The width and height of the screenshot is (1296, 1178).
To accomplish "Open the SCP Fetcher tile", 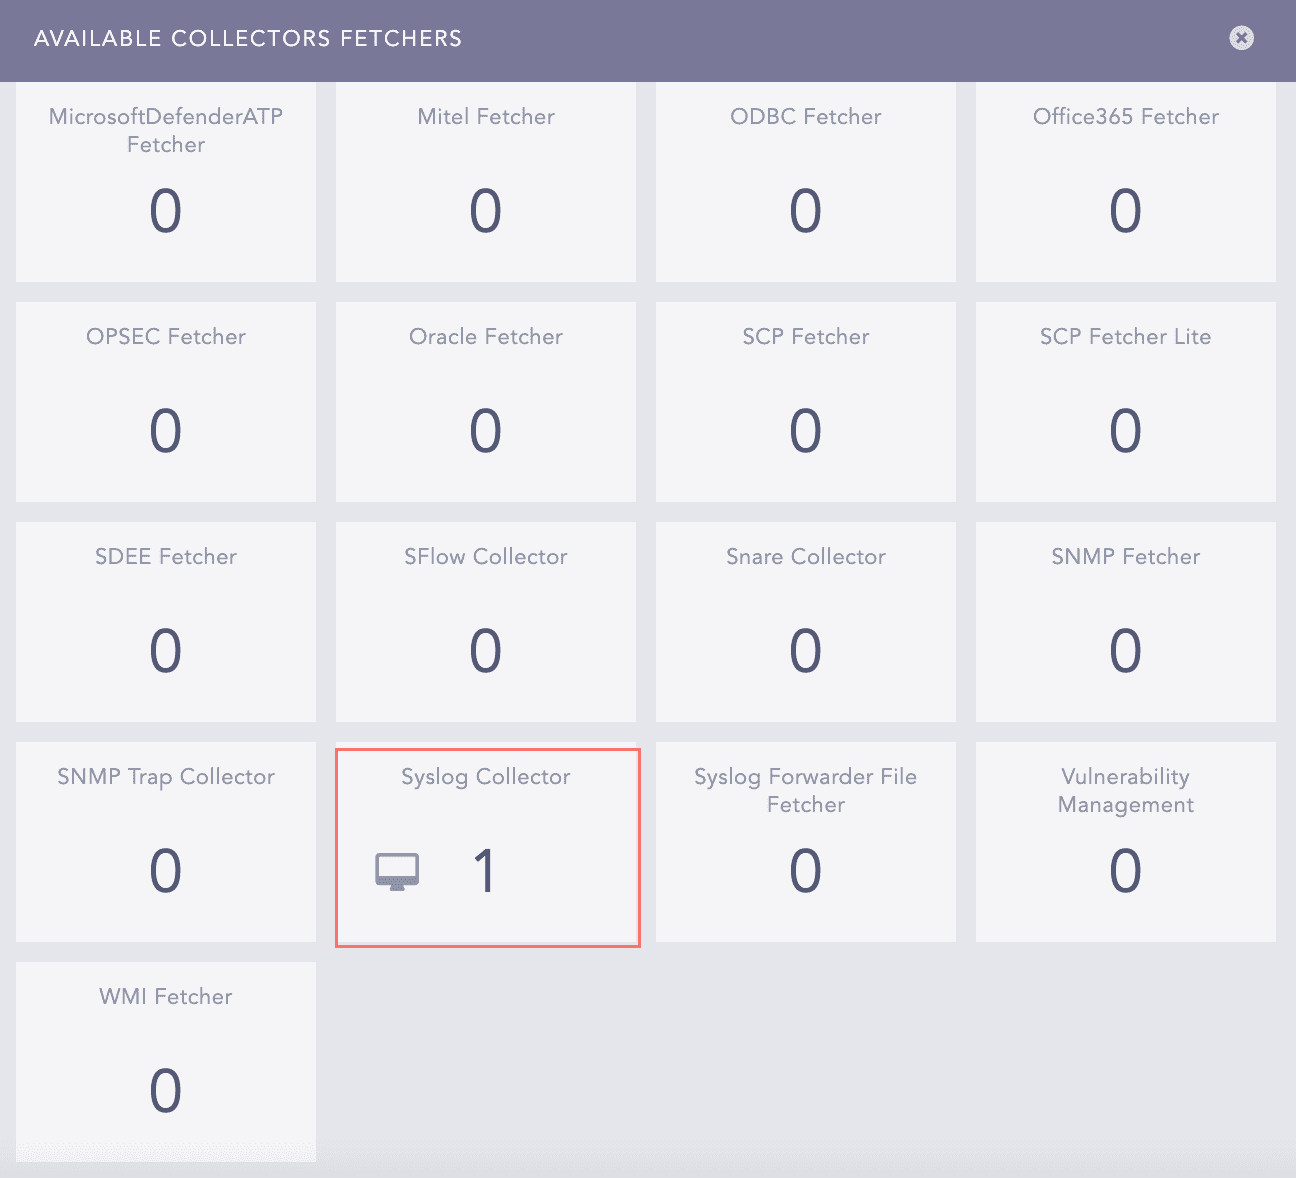I will point(806,402).
